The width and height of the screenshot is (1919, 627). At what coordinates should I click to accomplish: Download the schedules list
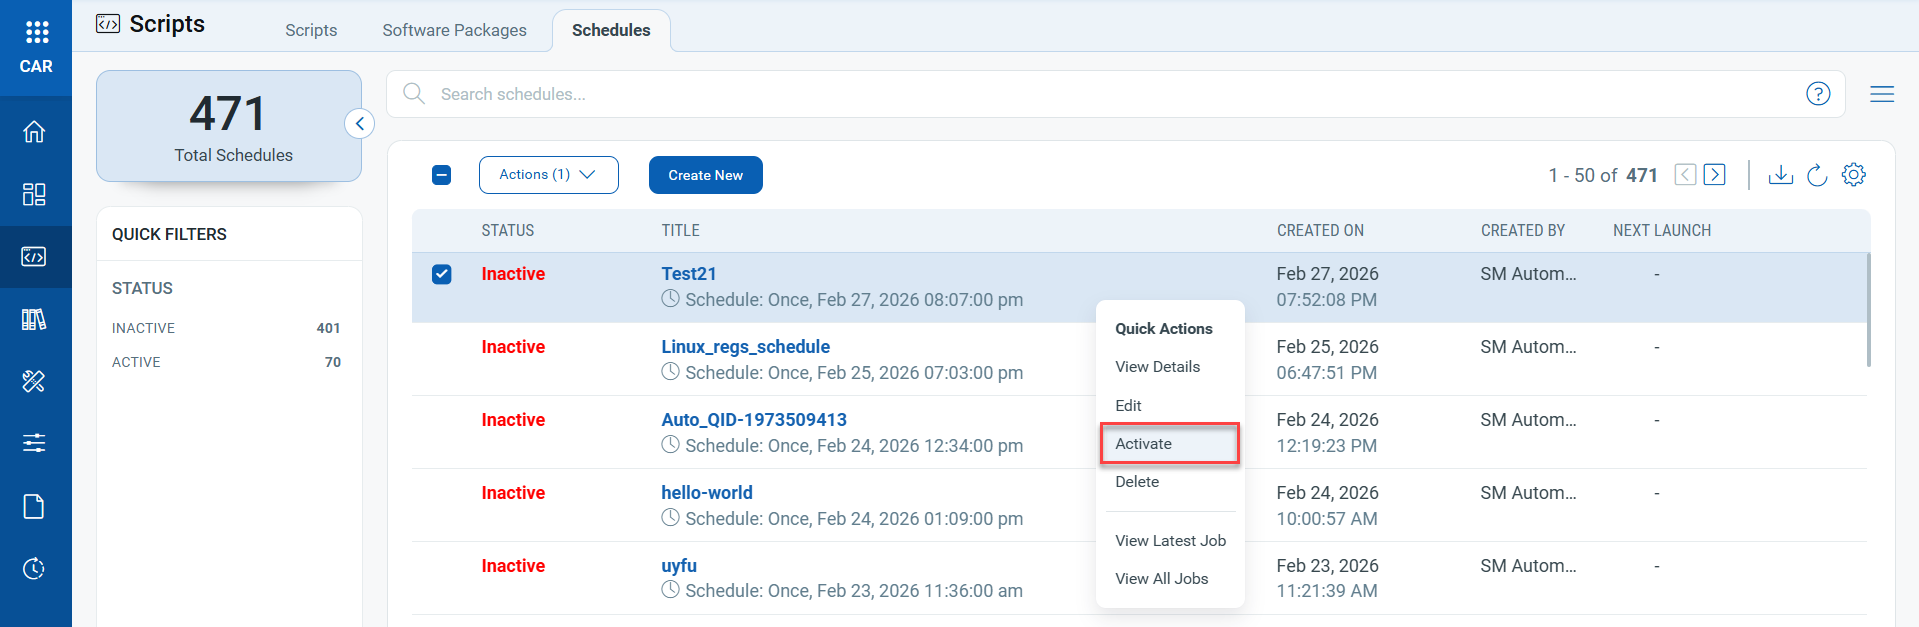point(1780,175)
